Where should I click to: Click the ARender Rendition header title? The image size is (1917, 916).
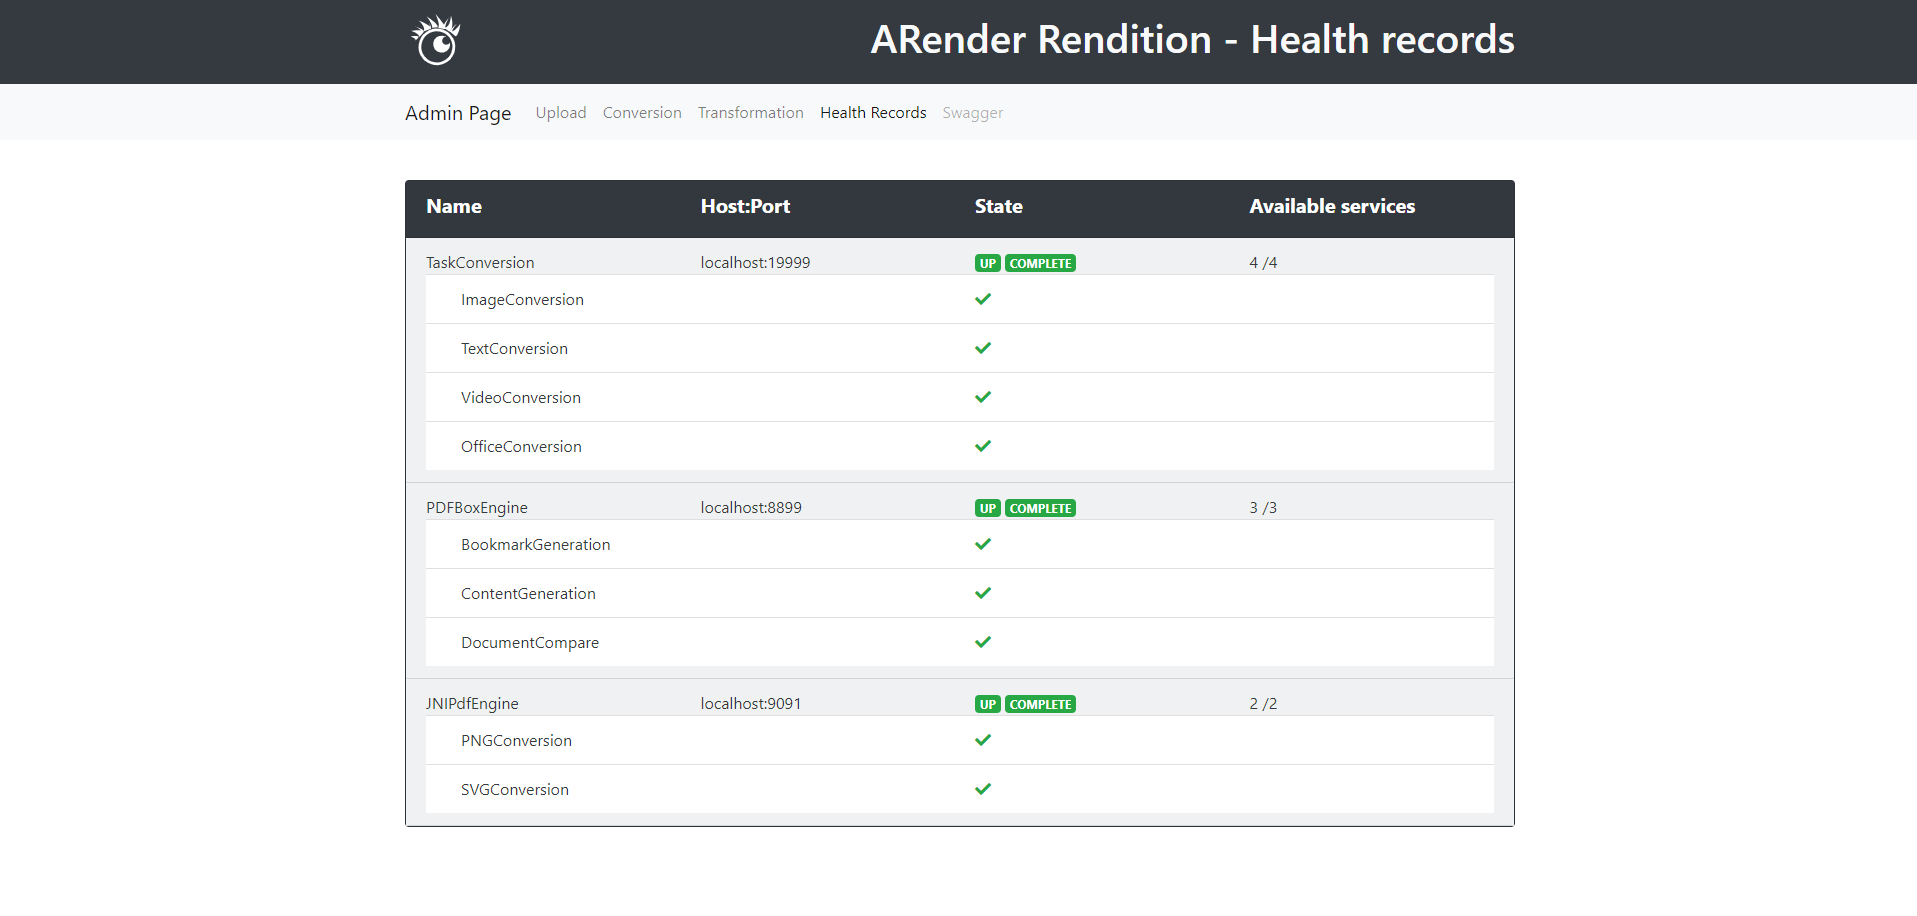pyautogui.click(x=1191, y=40)
